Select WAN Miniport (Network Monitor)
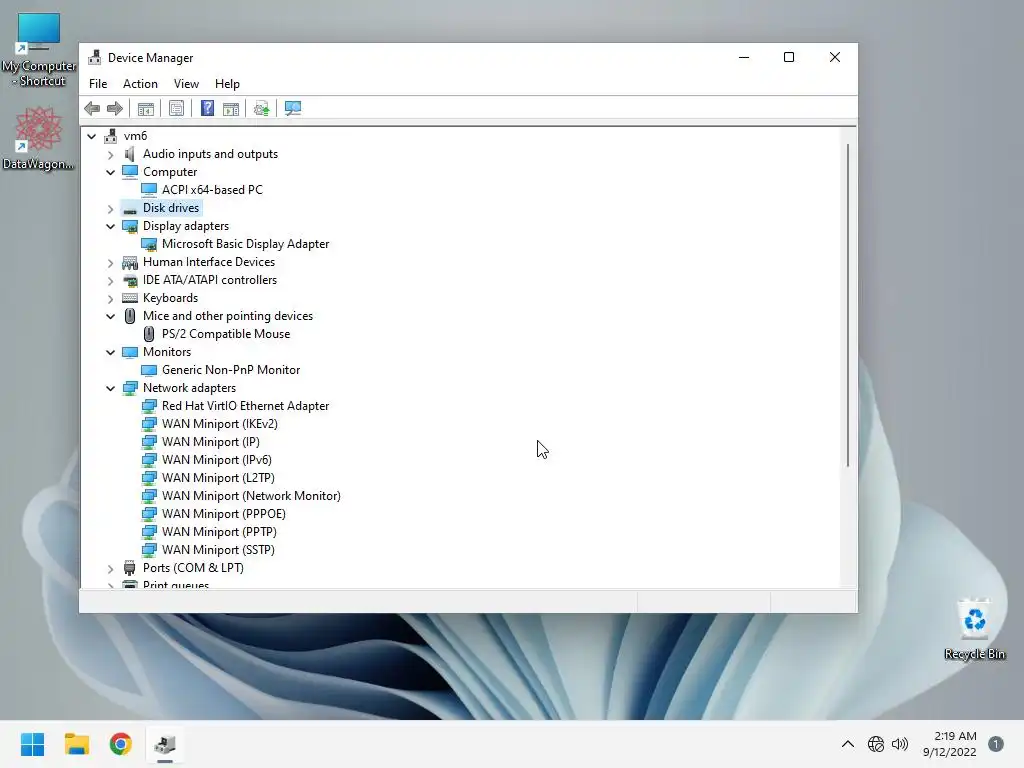This screenshot has height=768, width=1024. pyautogui.click(x=251, y=496)
